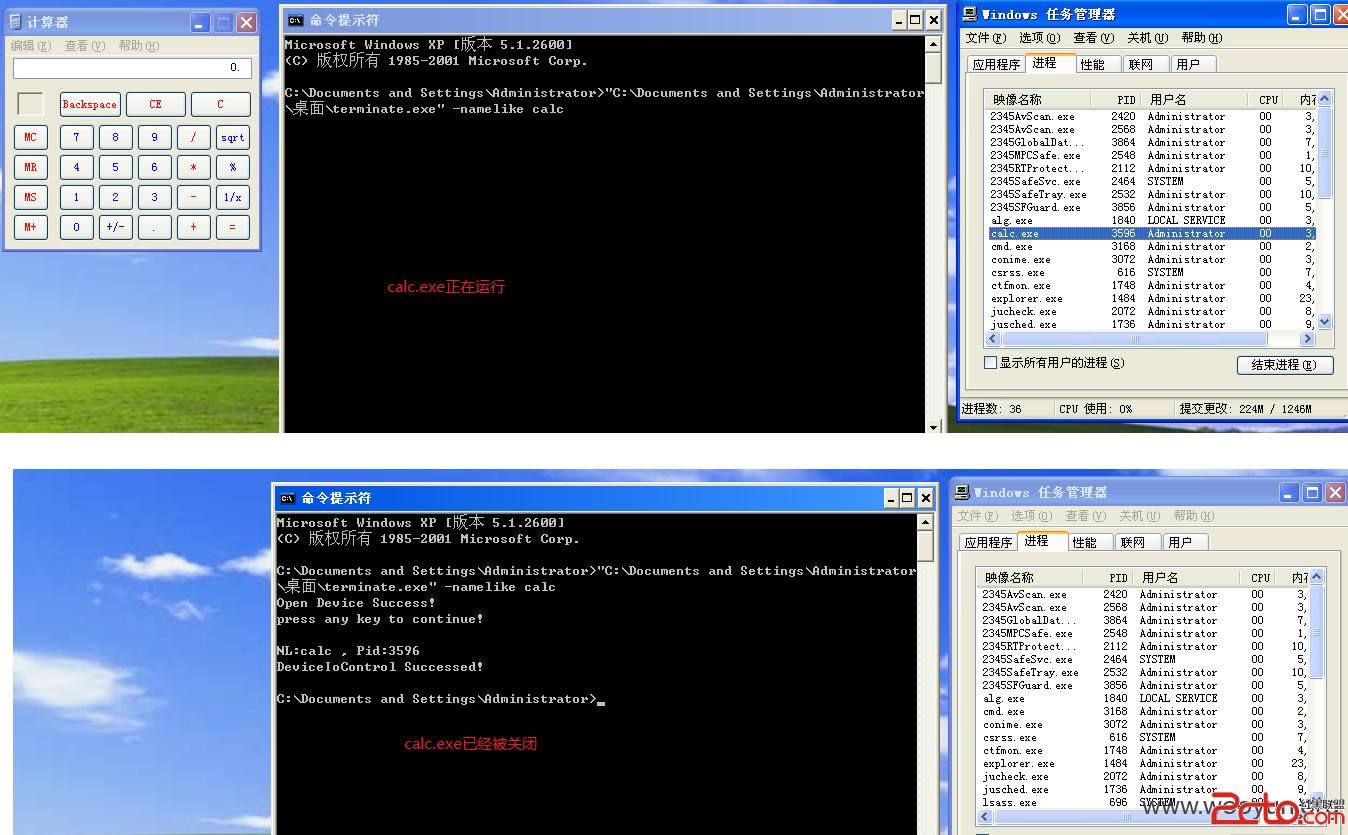Select the highlighted calc.exe process row
Screen dimensions: 1348x835
(1100, 233)
